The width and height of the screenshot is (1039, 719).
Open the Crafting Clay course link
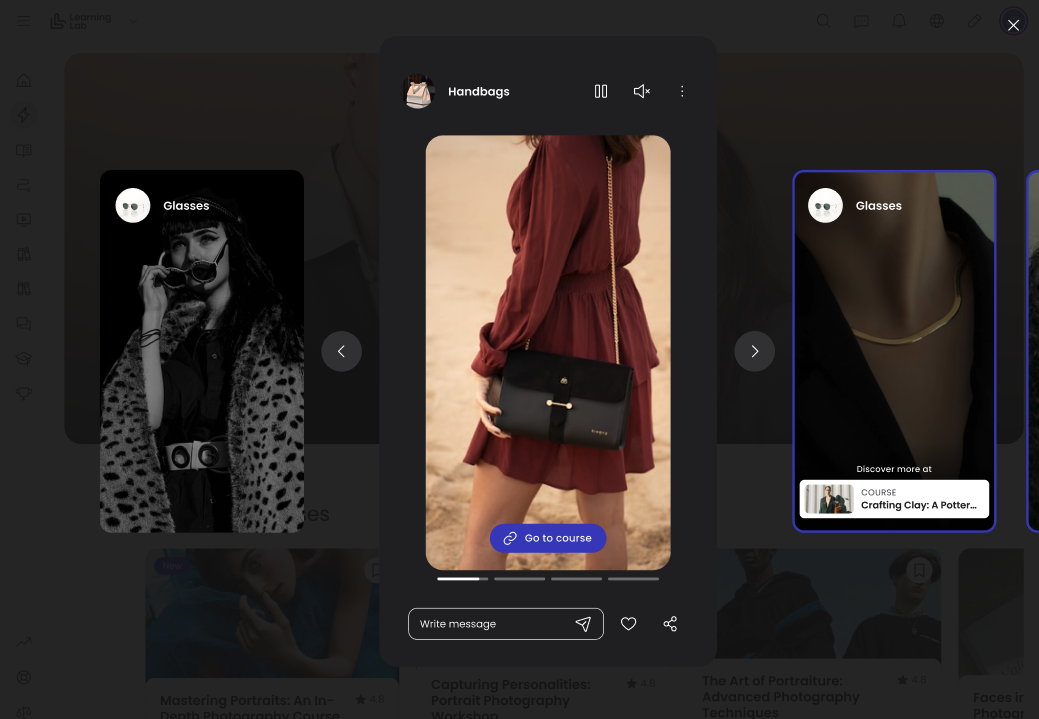(895, 499)
